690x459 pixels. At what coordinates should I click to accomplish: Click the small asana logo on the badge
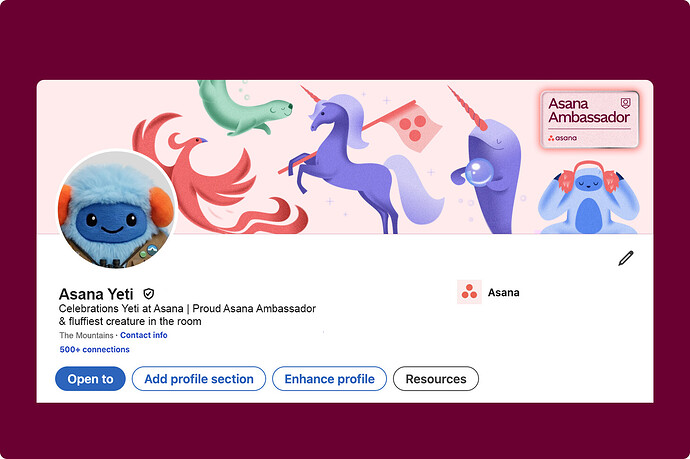click(x=562, y=138)
